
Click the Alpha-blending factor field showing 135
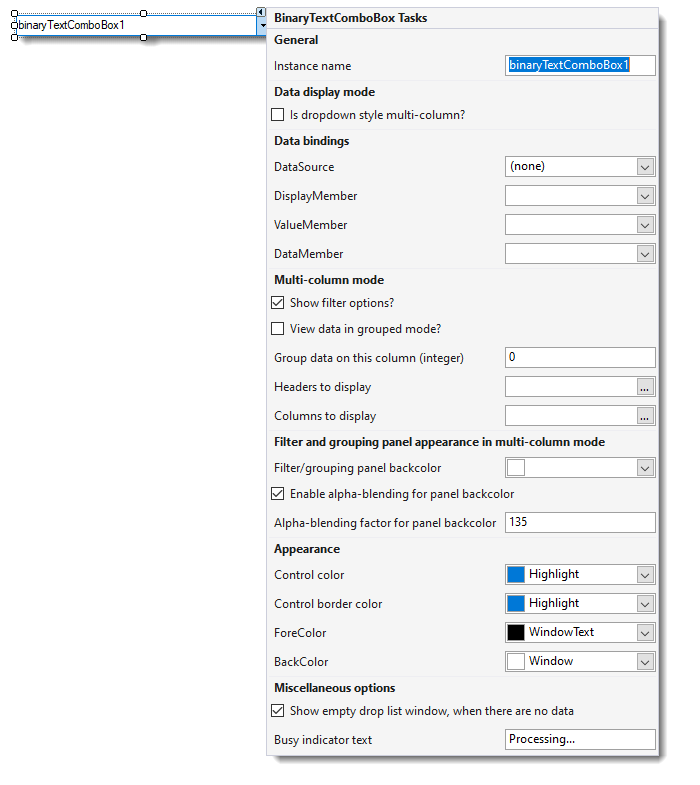(580, 523)
